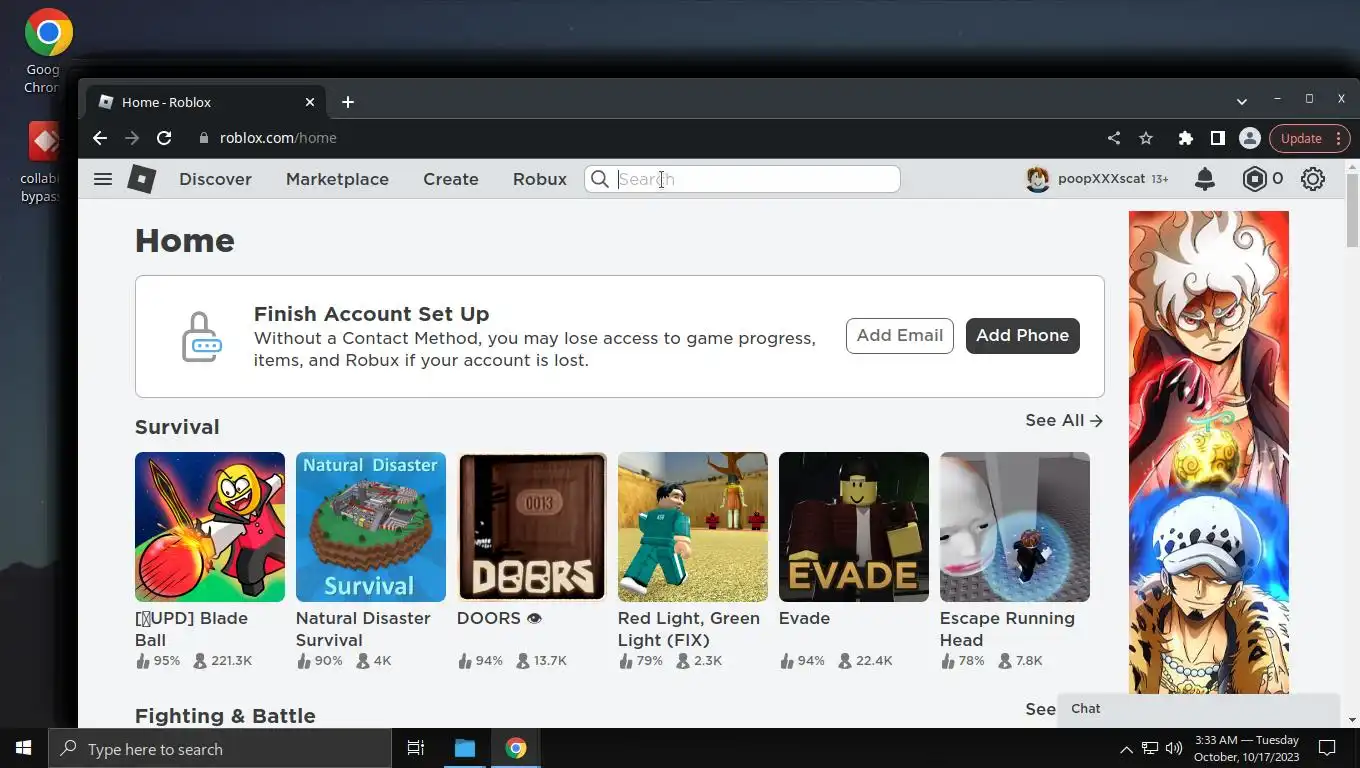Click the browser forward arrow
The width and height of the screenshot is (1360, 768).
point(132,138)
